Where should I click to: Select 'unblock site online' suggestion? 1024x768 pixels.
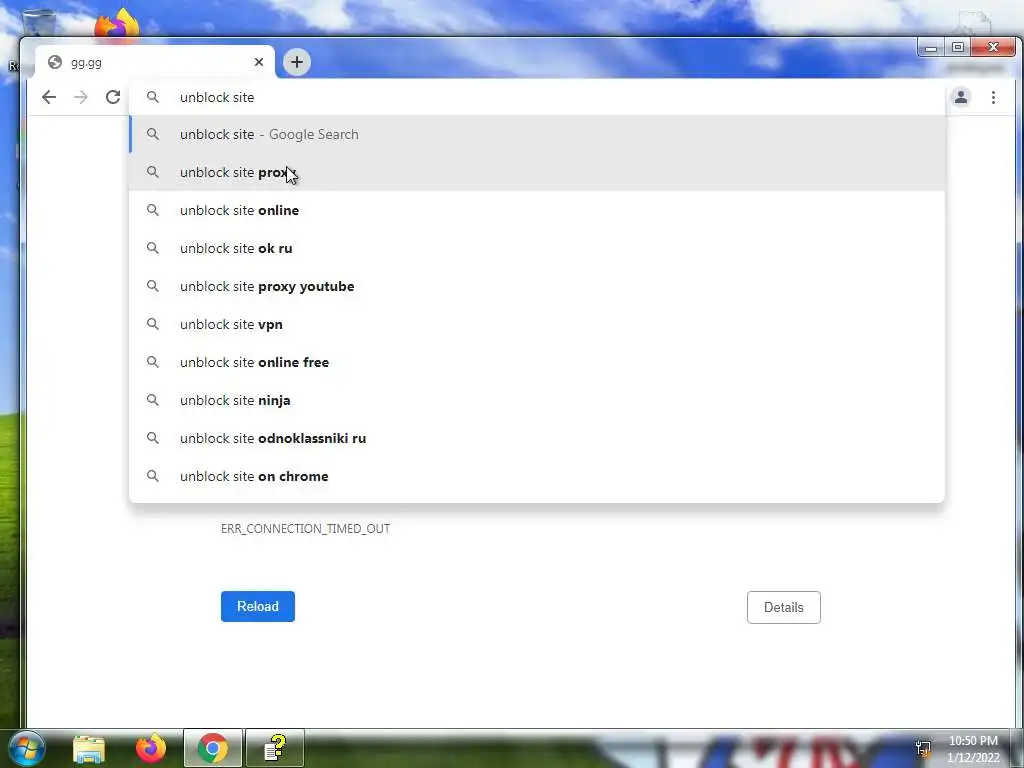[x=537, y=210]
